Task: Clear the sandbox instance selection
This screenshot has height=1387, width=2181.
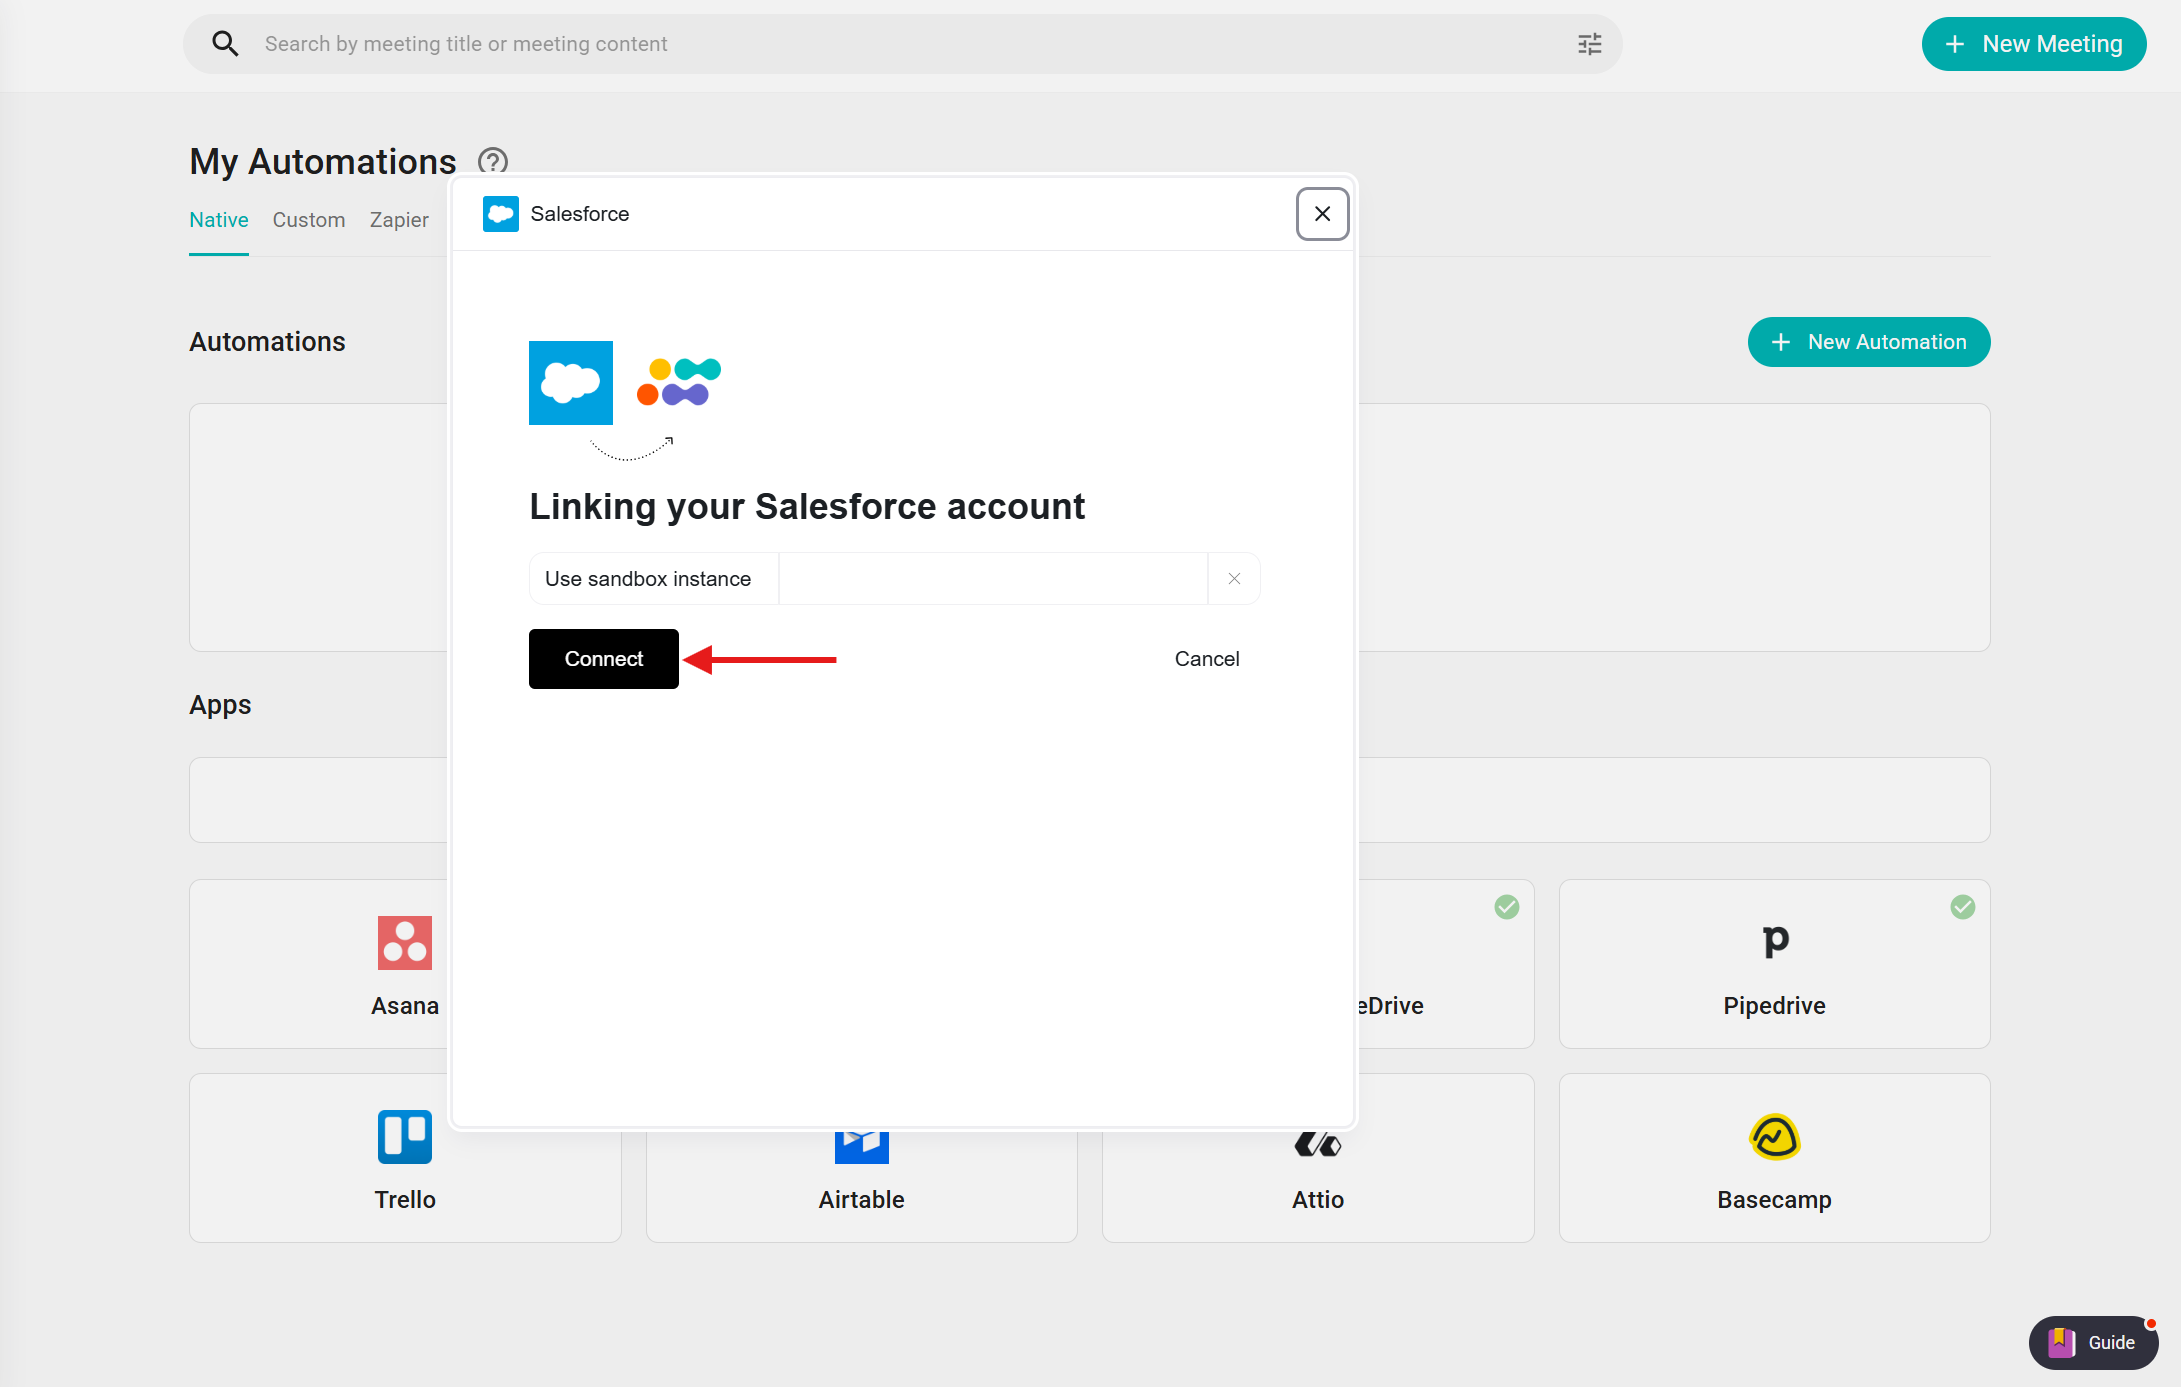Action: (1234, 579)
